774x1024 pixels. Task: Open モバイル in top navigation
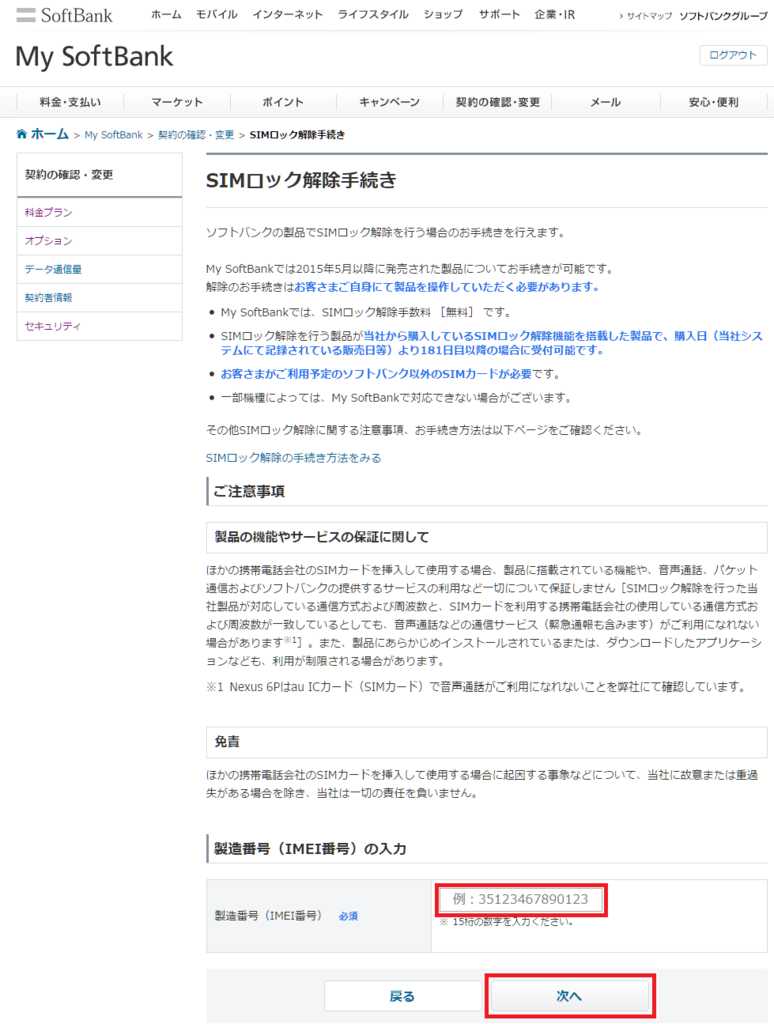(217, 14)
